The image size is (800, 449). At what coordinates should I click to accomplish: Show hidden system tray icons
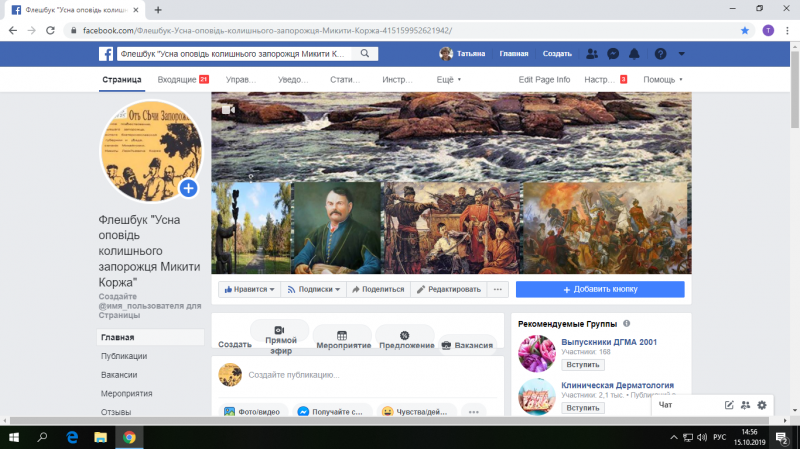pyautogui.click(x=674, y=437)
